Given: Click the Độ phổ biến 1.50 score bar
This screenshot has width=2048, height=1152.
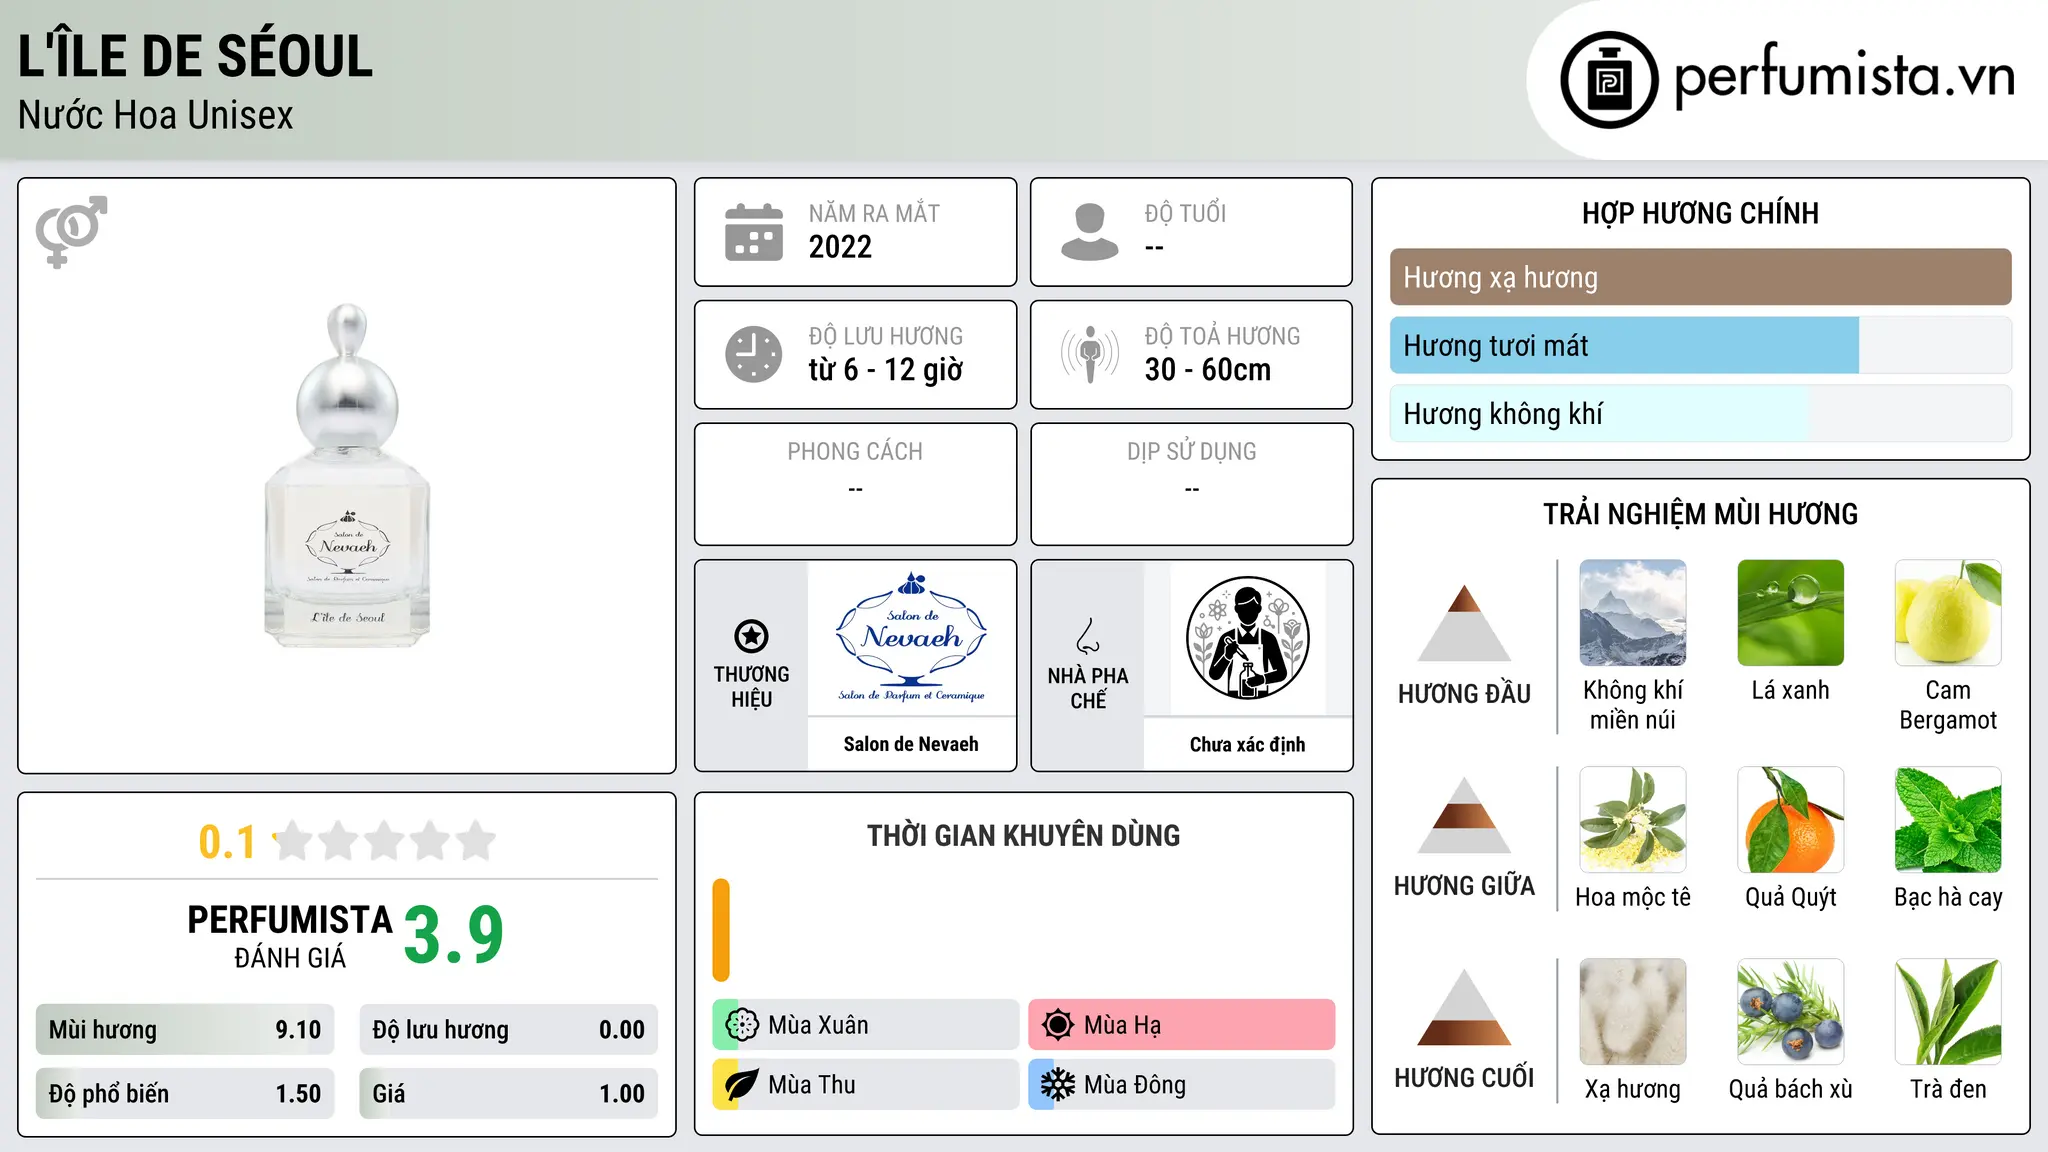Looking at the screenshot, I should pyautogui.click(x=185, y=1094).
